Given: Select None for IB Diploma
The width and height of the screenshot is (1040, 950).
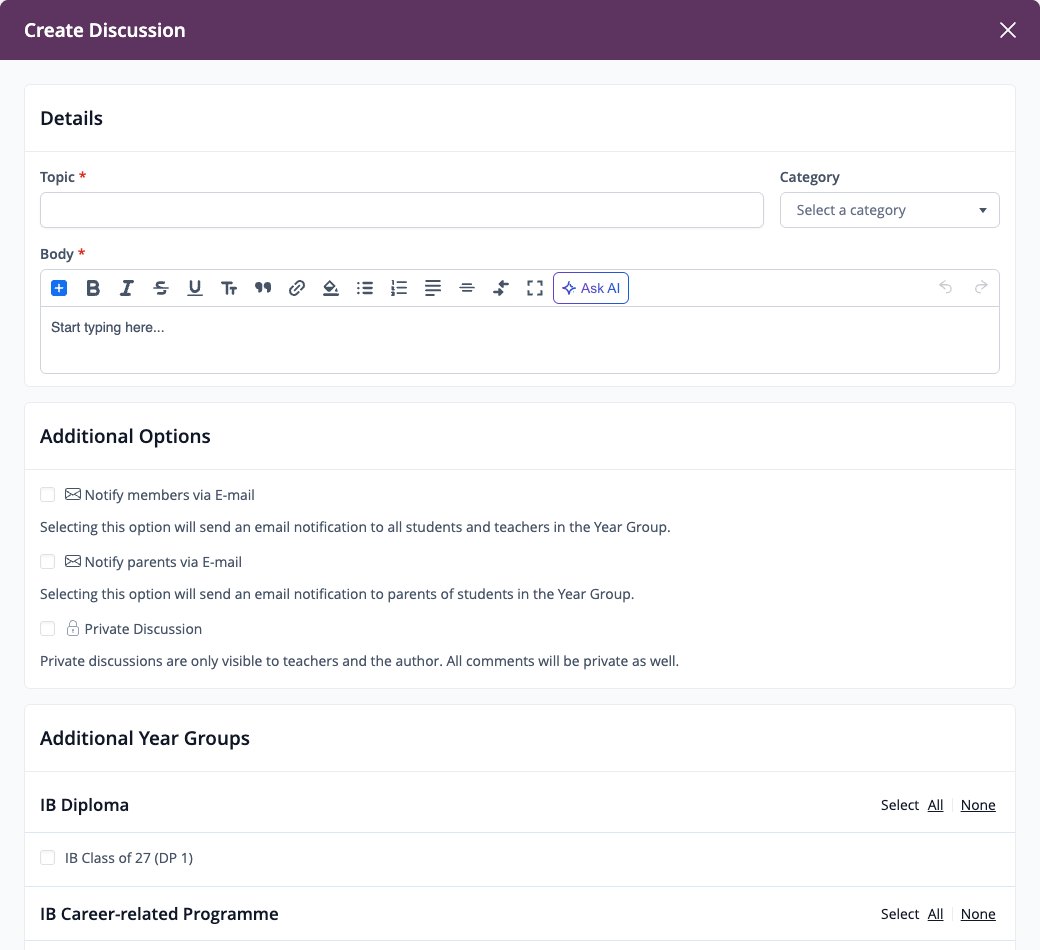Looking at the screenshot, I should click(x=978, y=805).
